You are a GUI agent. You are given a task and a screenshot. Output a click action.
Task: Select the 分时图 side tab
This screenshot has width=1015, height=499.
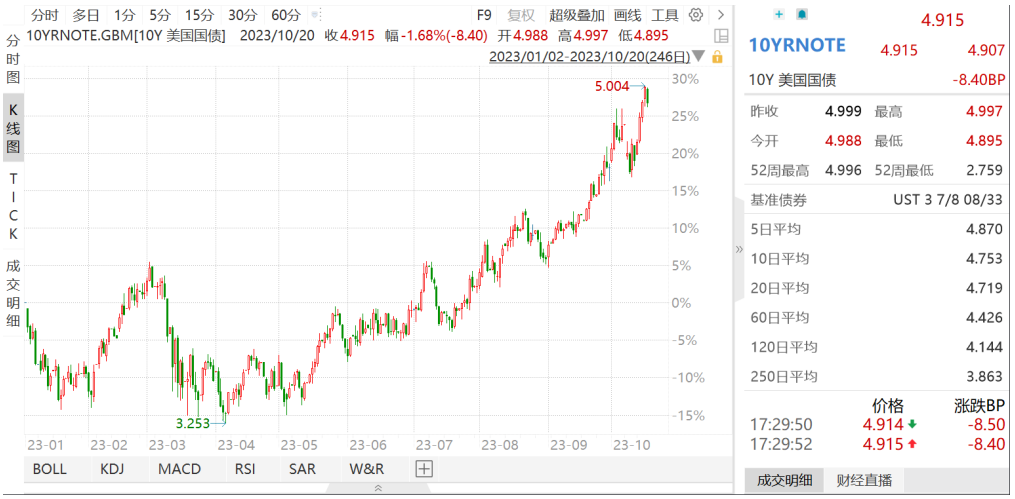[13, 58]
